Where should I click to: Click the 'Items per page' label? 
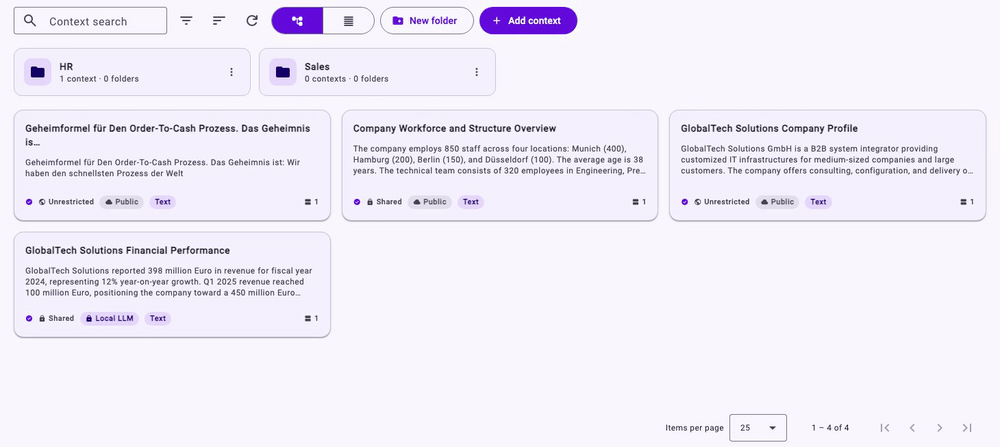(694, 428)
